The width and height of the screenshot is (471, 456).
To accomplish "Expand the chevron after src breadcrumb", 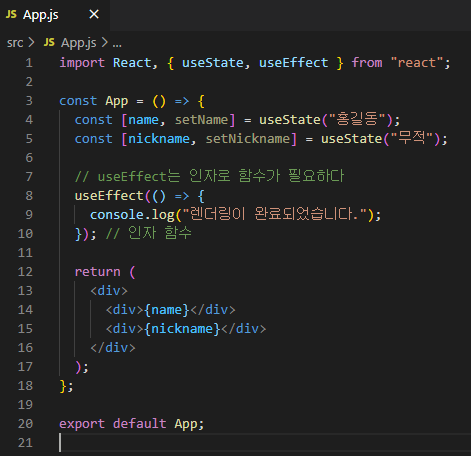I will 31,42.
